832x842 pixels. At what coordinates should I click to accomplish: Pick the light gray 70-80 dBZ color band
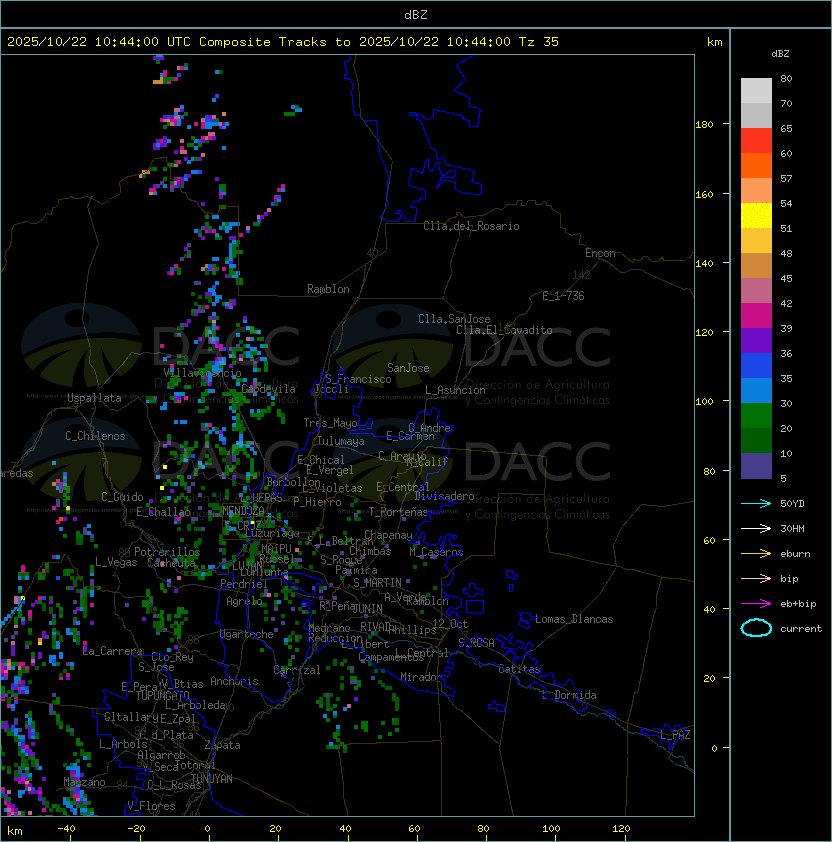pyautogui.click(x=756, y=90)
